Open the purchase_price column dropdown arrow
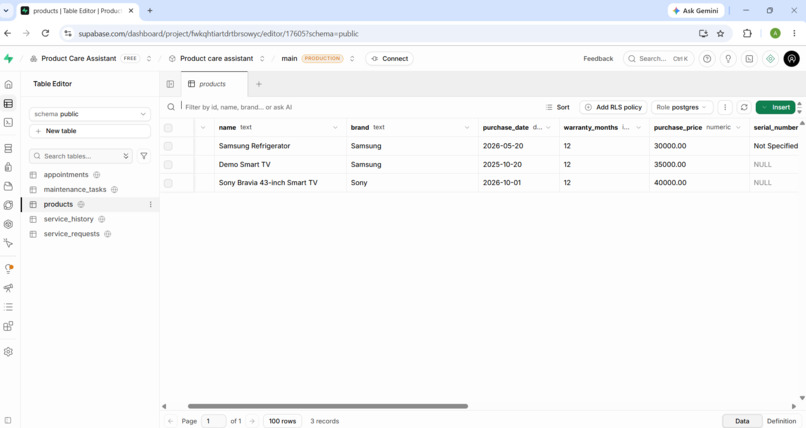This screenshot has height=428, width=806. click(738, 127)
